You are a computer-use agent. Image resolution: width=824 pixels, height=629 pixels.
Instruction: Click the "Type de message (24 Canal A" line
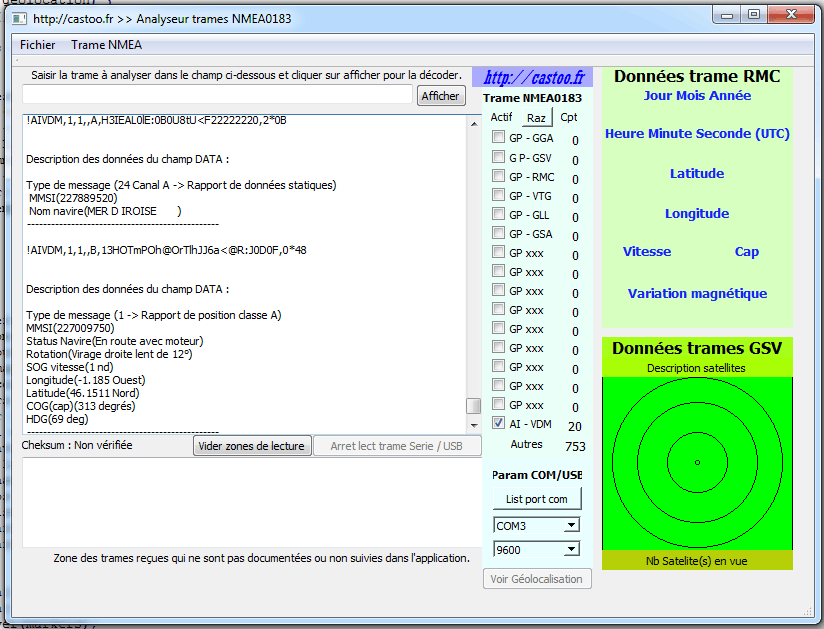(181, 185)
